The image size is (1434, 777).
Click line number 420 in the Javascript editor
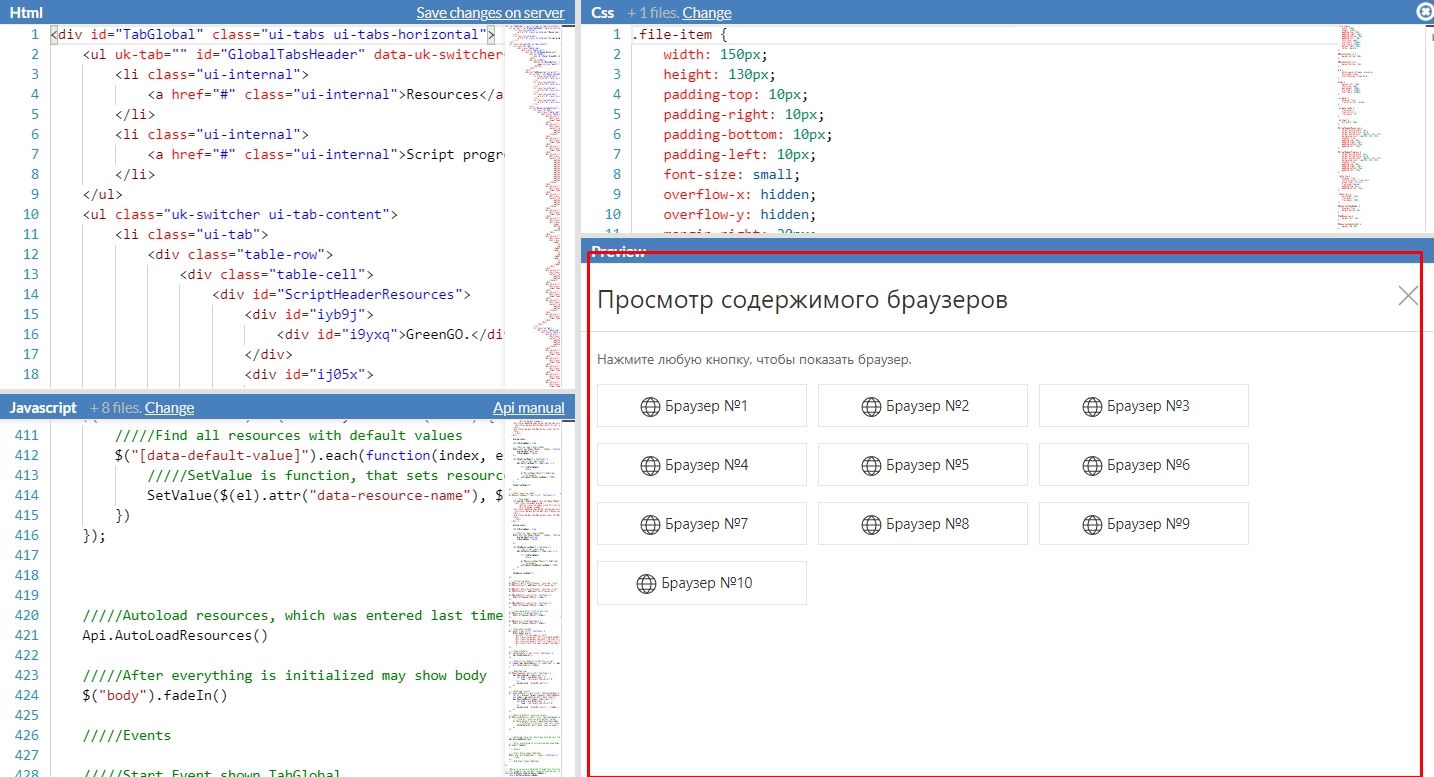pos(27,615)
